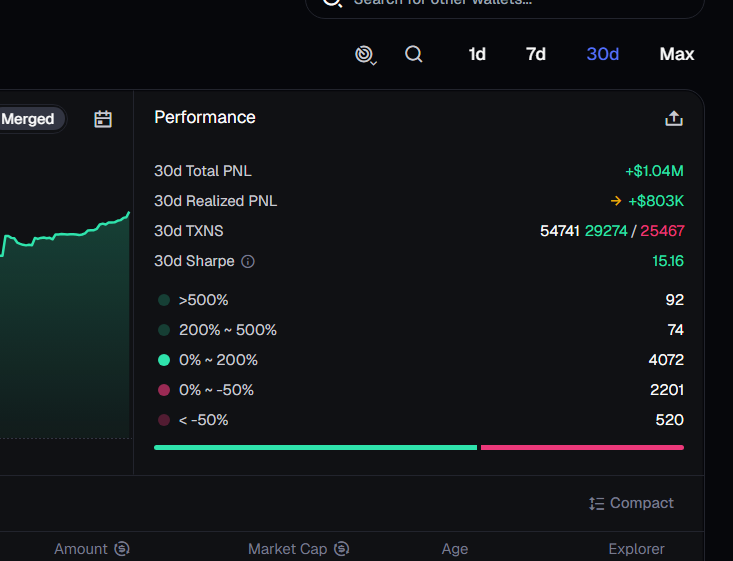
Task: Click the 30d TXNS label
Action: [189, 231]
